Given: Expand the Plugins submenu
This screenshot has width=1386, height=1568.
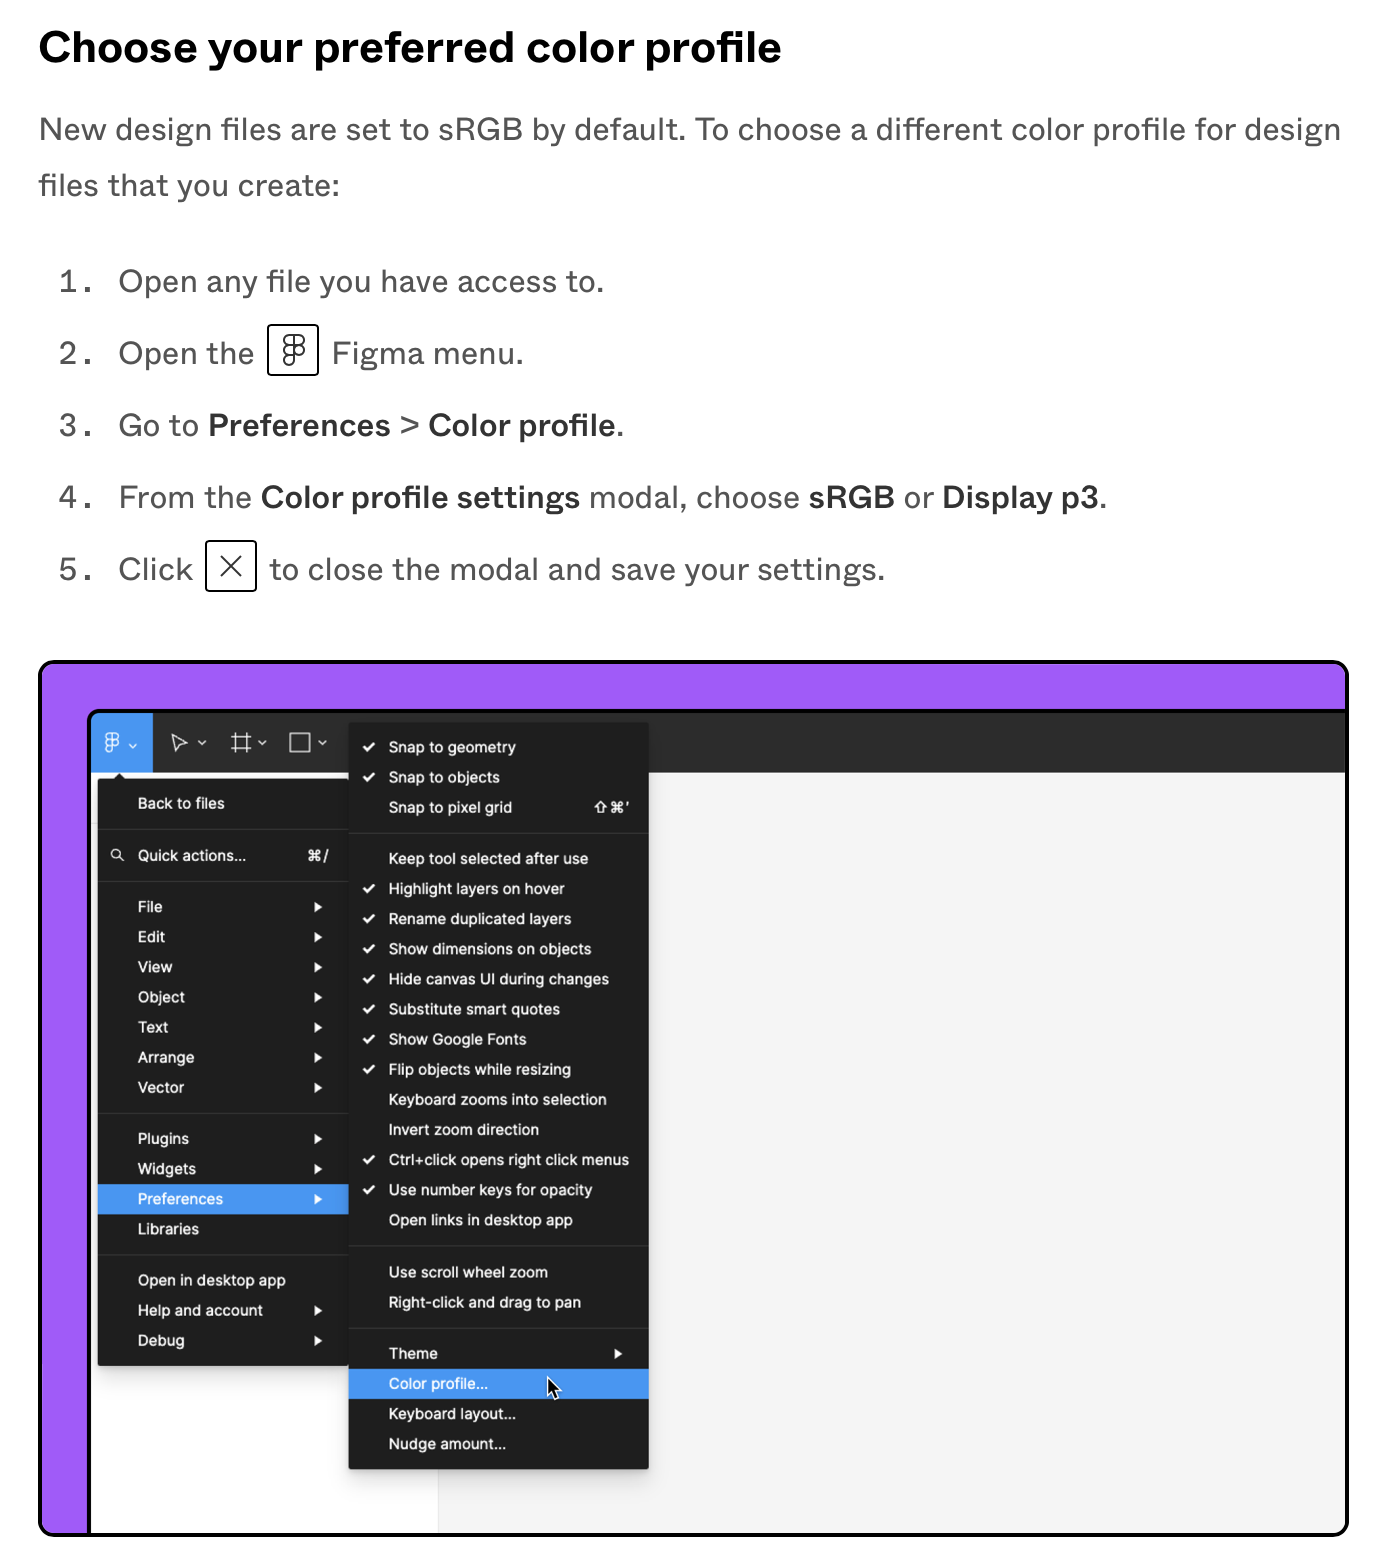Looking at the screenshot, I should pos(223,1139).
